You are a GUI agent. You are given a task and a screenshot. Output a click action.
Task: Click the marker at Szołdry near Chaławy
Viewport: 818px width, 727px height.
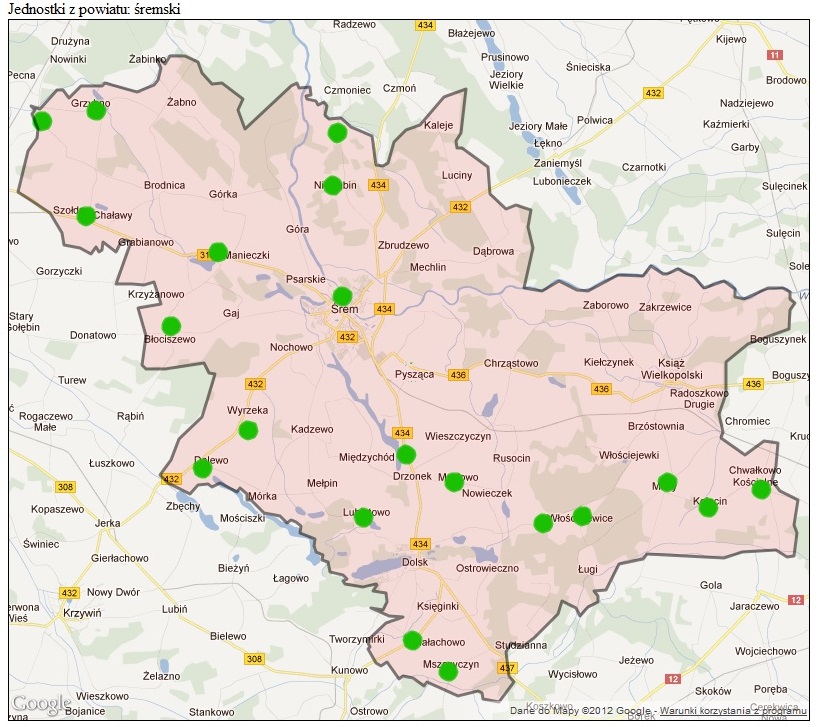coord(86,216)
